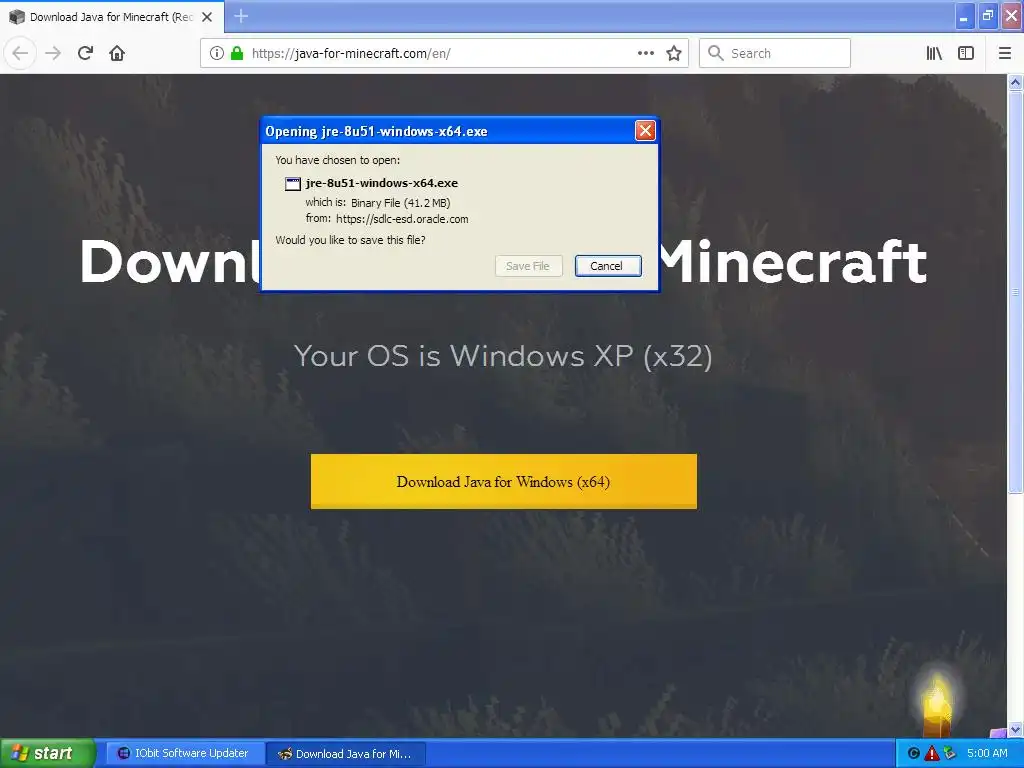Select Download Java for Mi... taskbar button
Image resolution: width=1024 pixels, height=768 pixels.
(x=346, y=754)
